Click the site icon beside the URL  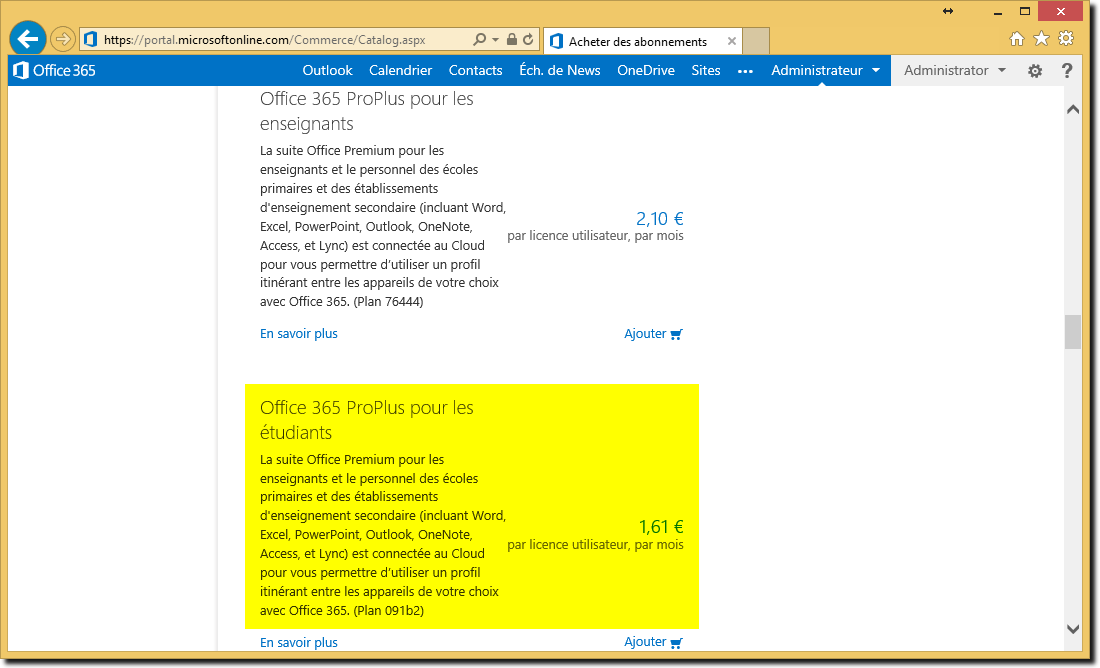tap(90, 39)
